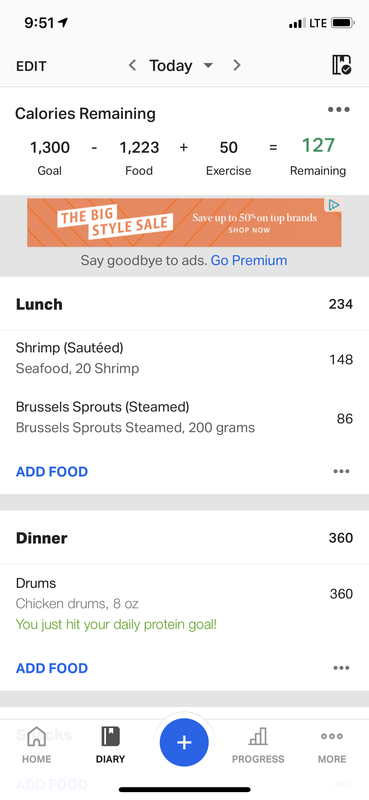Go to previous day with left arrow
Screen dimensions: 369x800
coord(132,65)
